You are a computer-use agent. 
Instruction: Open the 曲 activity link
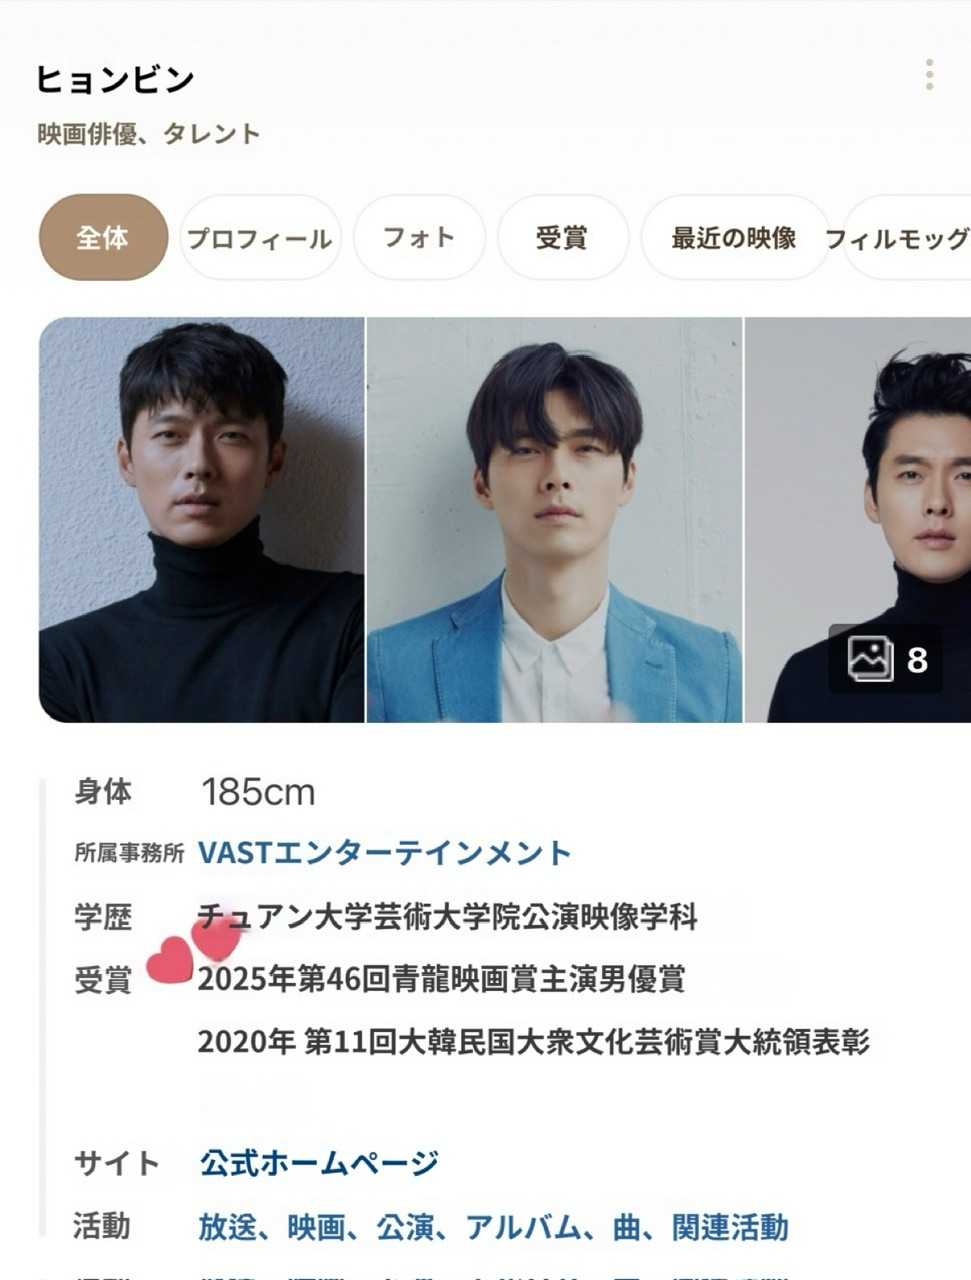tap(627, 1226)
